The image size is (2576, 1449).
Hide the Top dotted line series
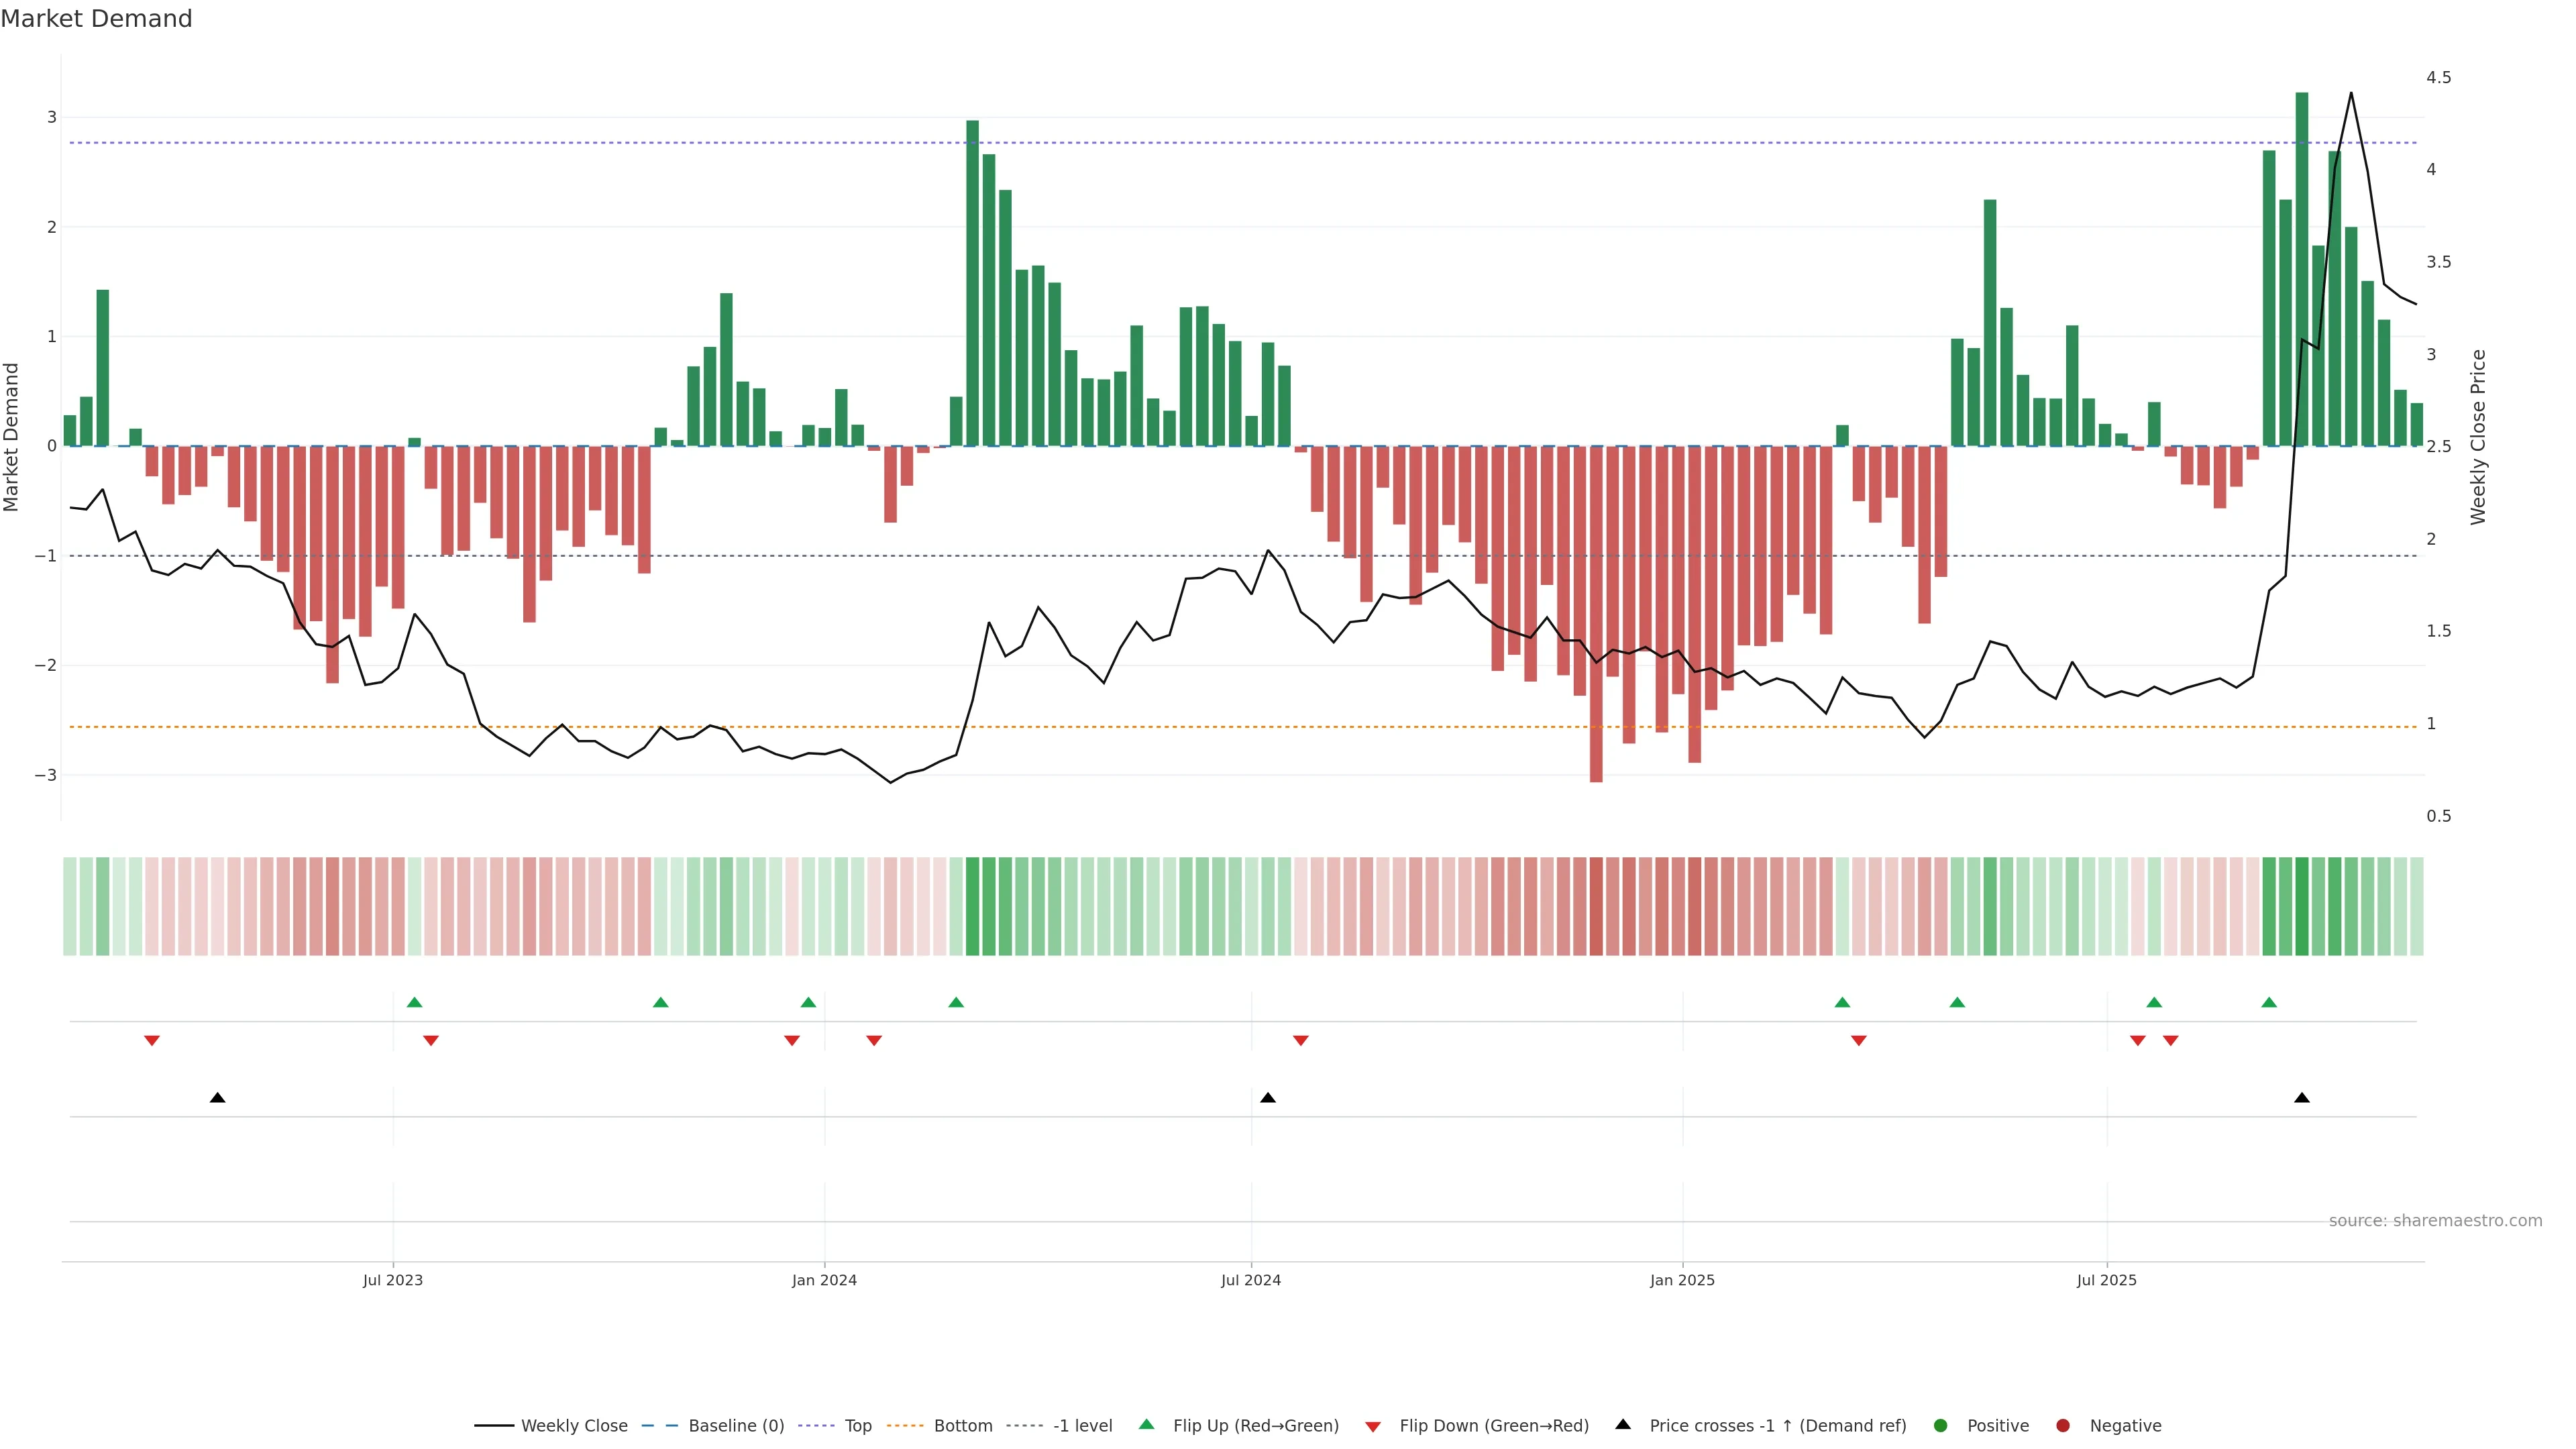[x=857, y=1426]
